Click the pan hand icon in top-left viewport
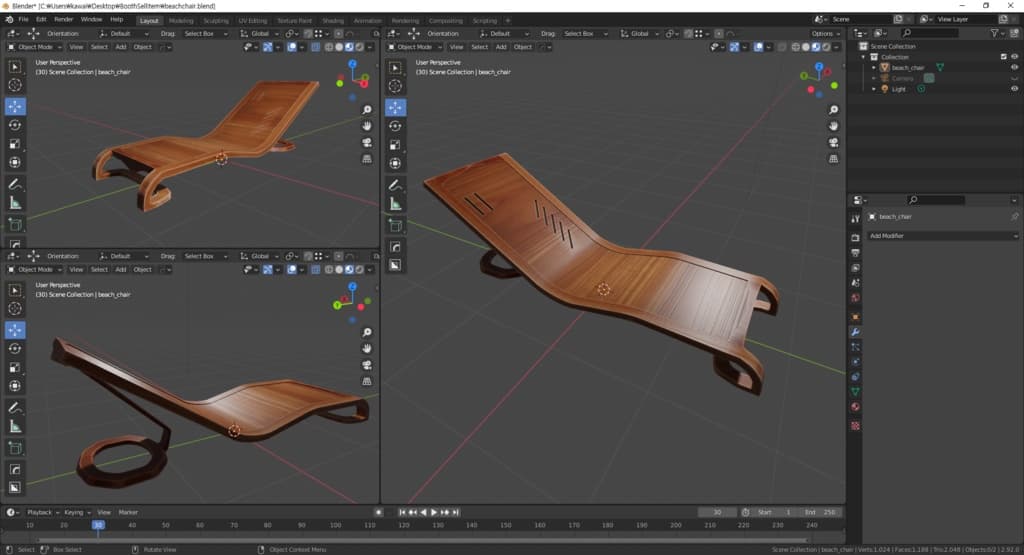Image resolution: width=1024 pixels, height=555 pixels. point(367,126)
